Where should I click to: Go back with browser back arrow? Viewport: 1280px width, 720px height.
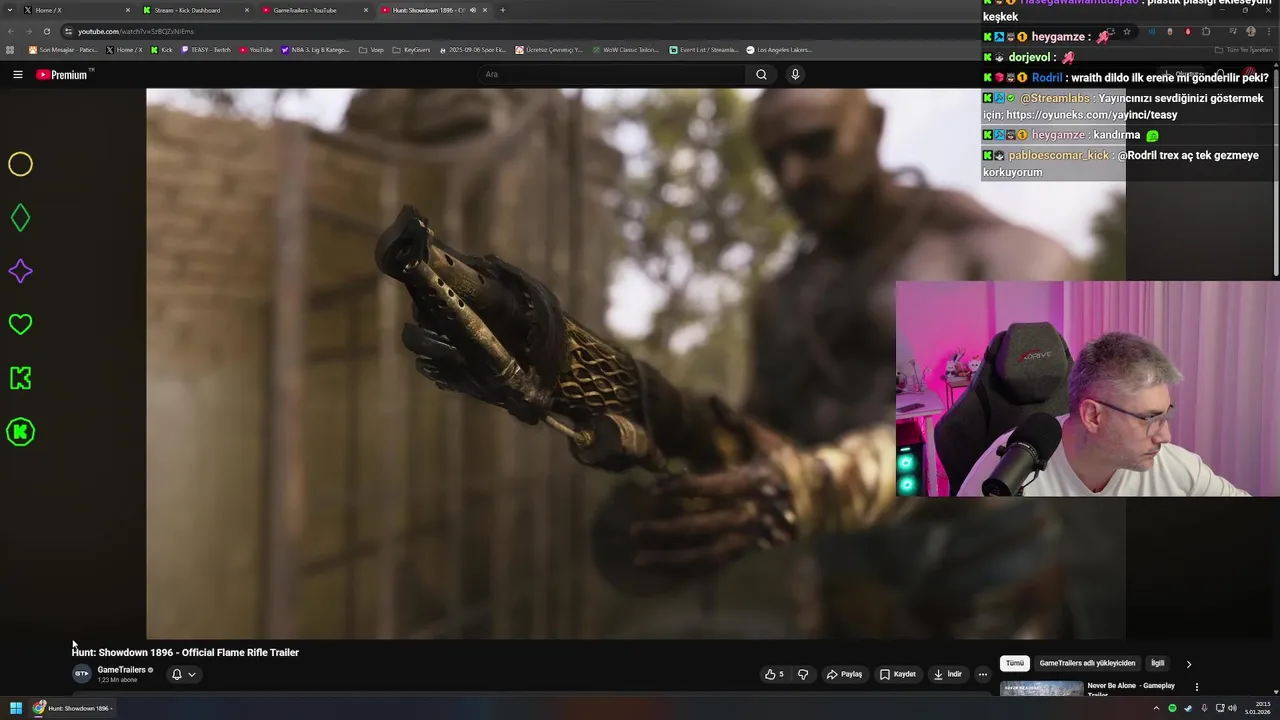point(12,31)
